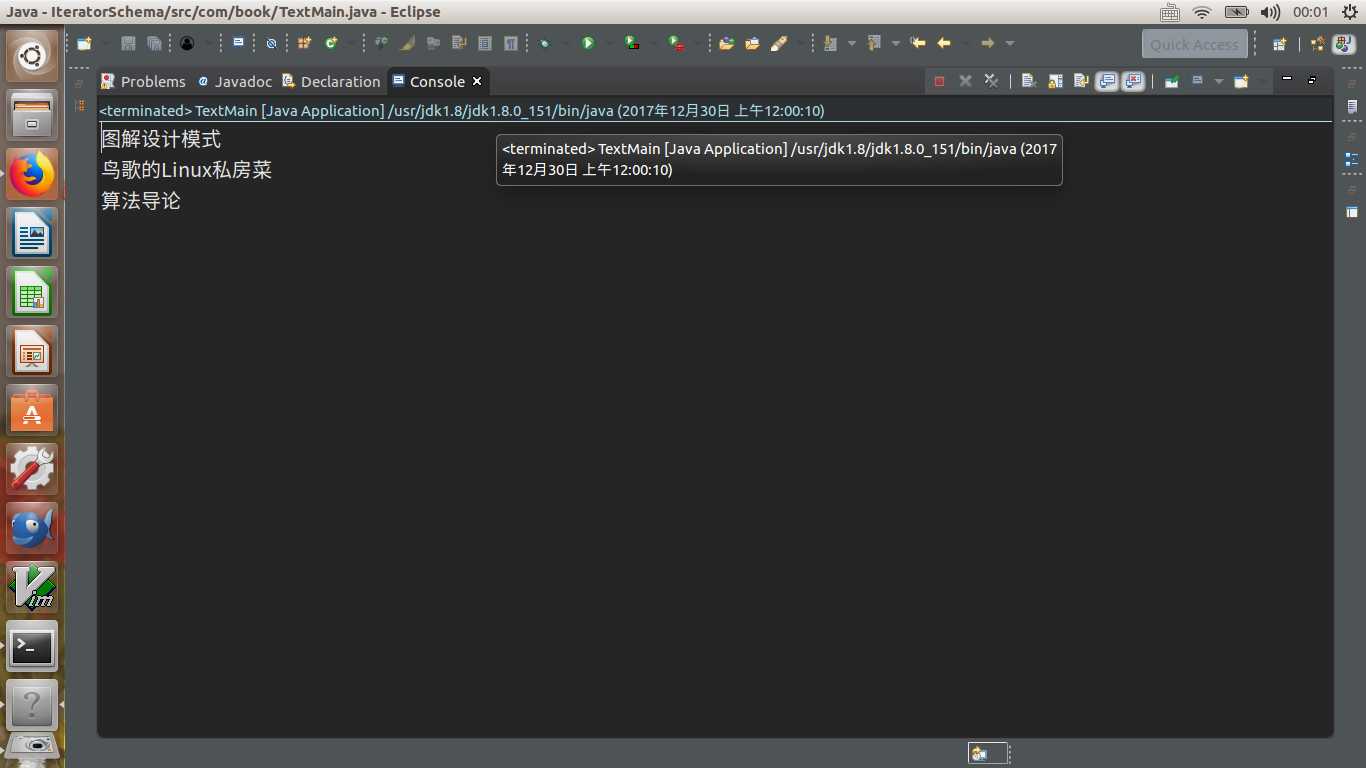Minimize the Console view panel
Screen dimensions: 1366x768
click(x=1287, y=78)
